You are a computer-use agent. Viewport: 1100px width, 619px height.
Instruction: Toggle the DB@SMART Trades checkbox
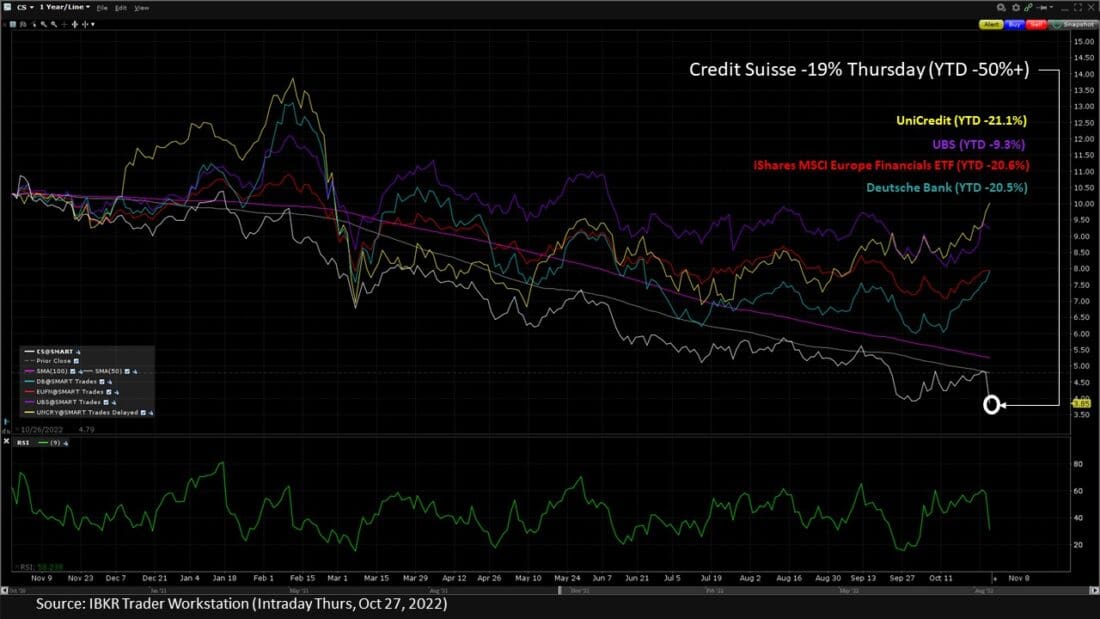tap(102, 382)
